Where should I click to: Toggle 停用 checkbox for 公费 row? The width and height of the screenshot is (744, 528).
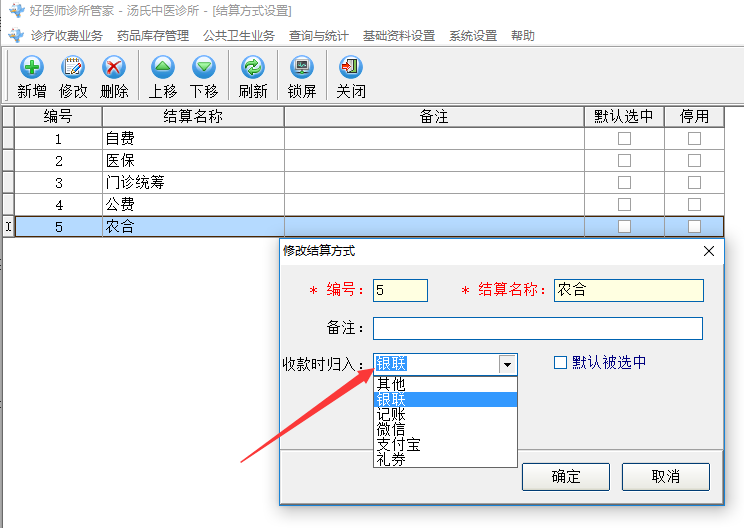click(x=694, y=204)
